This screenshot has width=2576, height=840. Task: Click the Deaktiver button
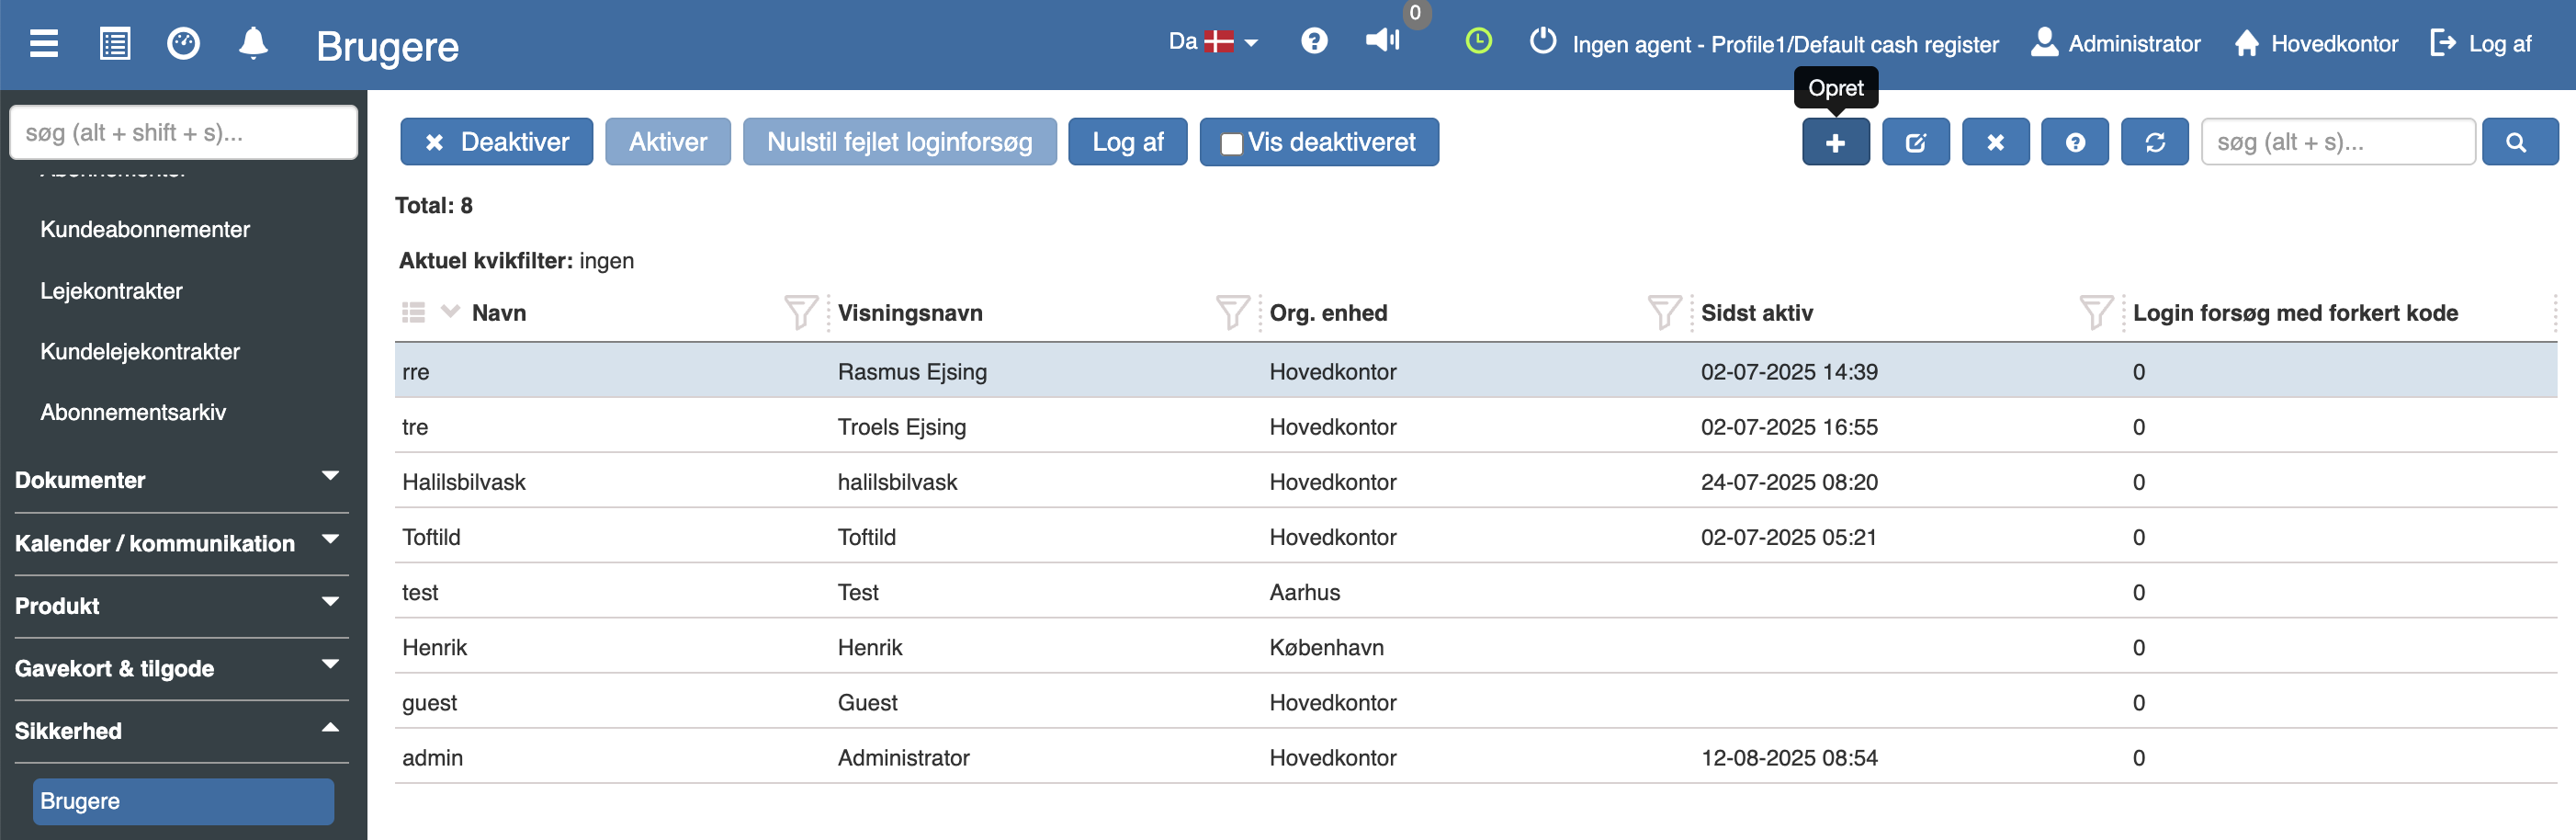pyautogui.click(x=496, y=142)
